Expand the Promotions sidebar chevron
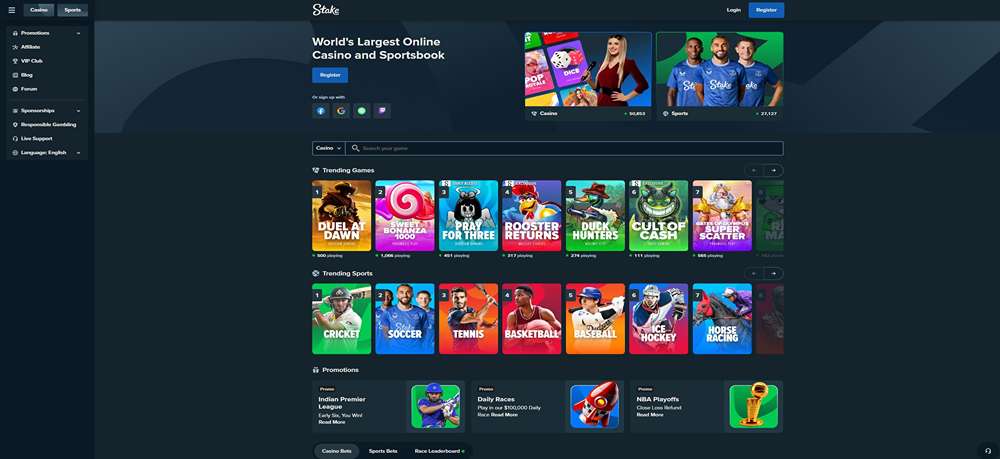The width and height of the screenshot is (1000, 459). [78, 33]
